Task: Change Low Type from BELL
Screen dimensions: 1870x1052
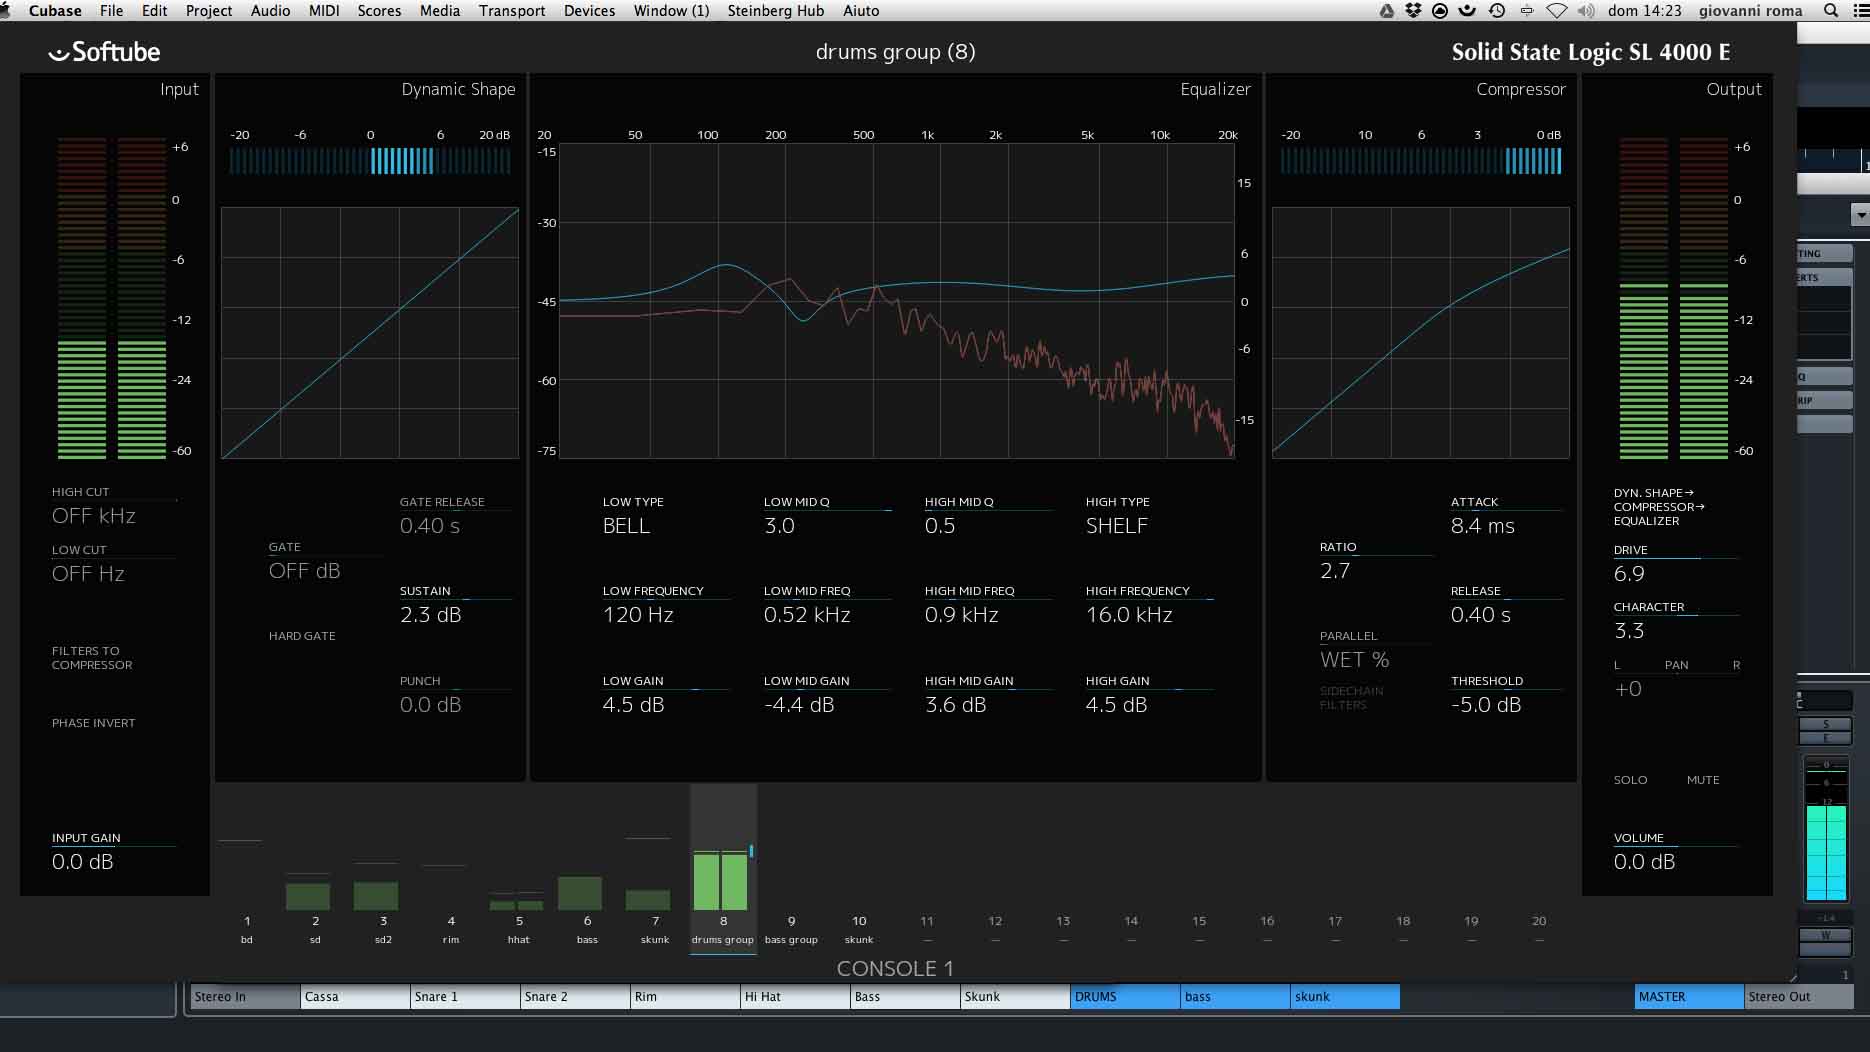Action: 626,526
